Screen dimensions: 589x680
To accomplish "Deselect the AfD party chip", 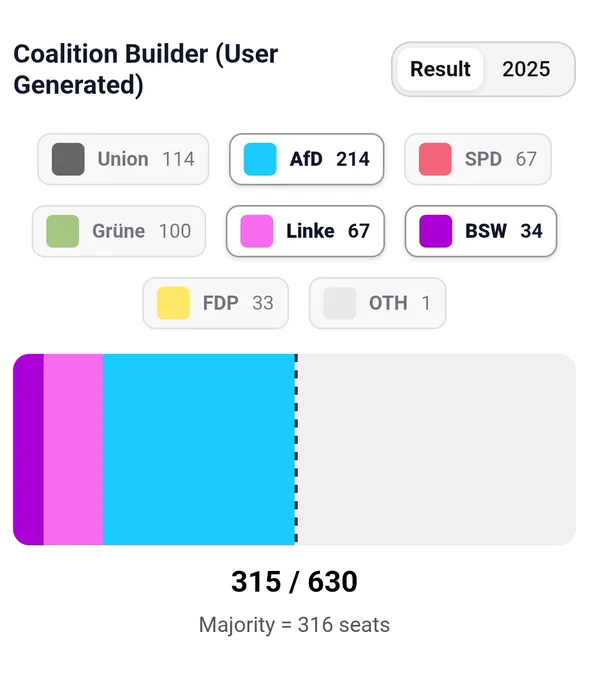I will pyautogui.click(x=307, y=159).
